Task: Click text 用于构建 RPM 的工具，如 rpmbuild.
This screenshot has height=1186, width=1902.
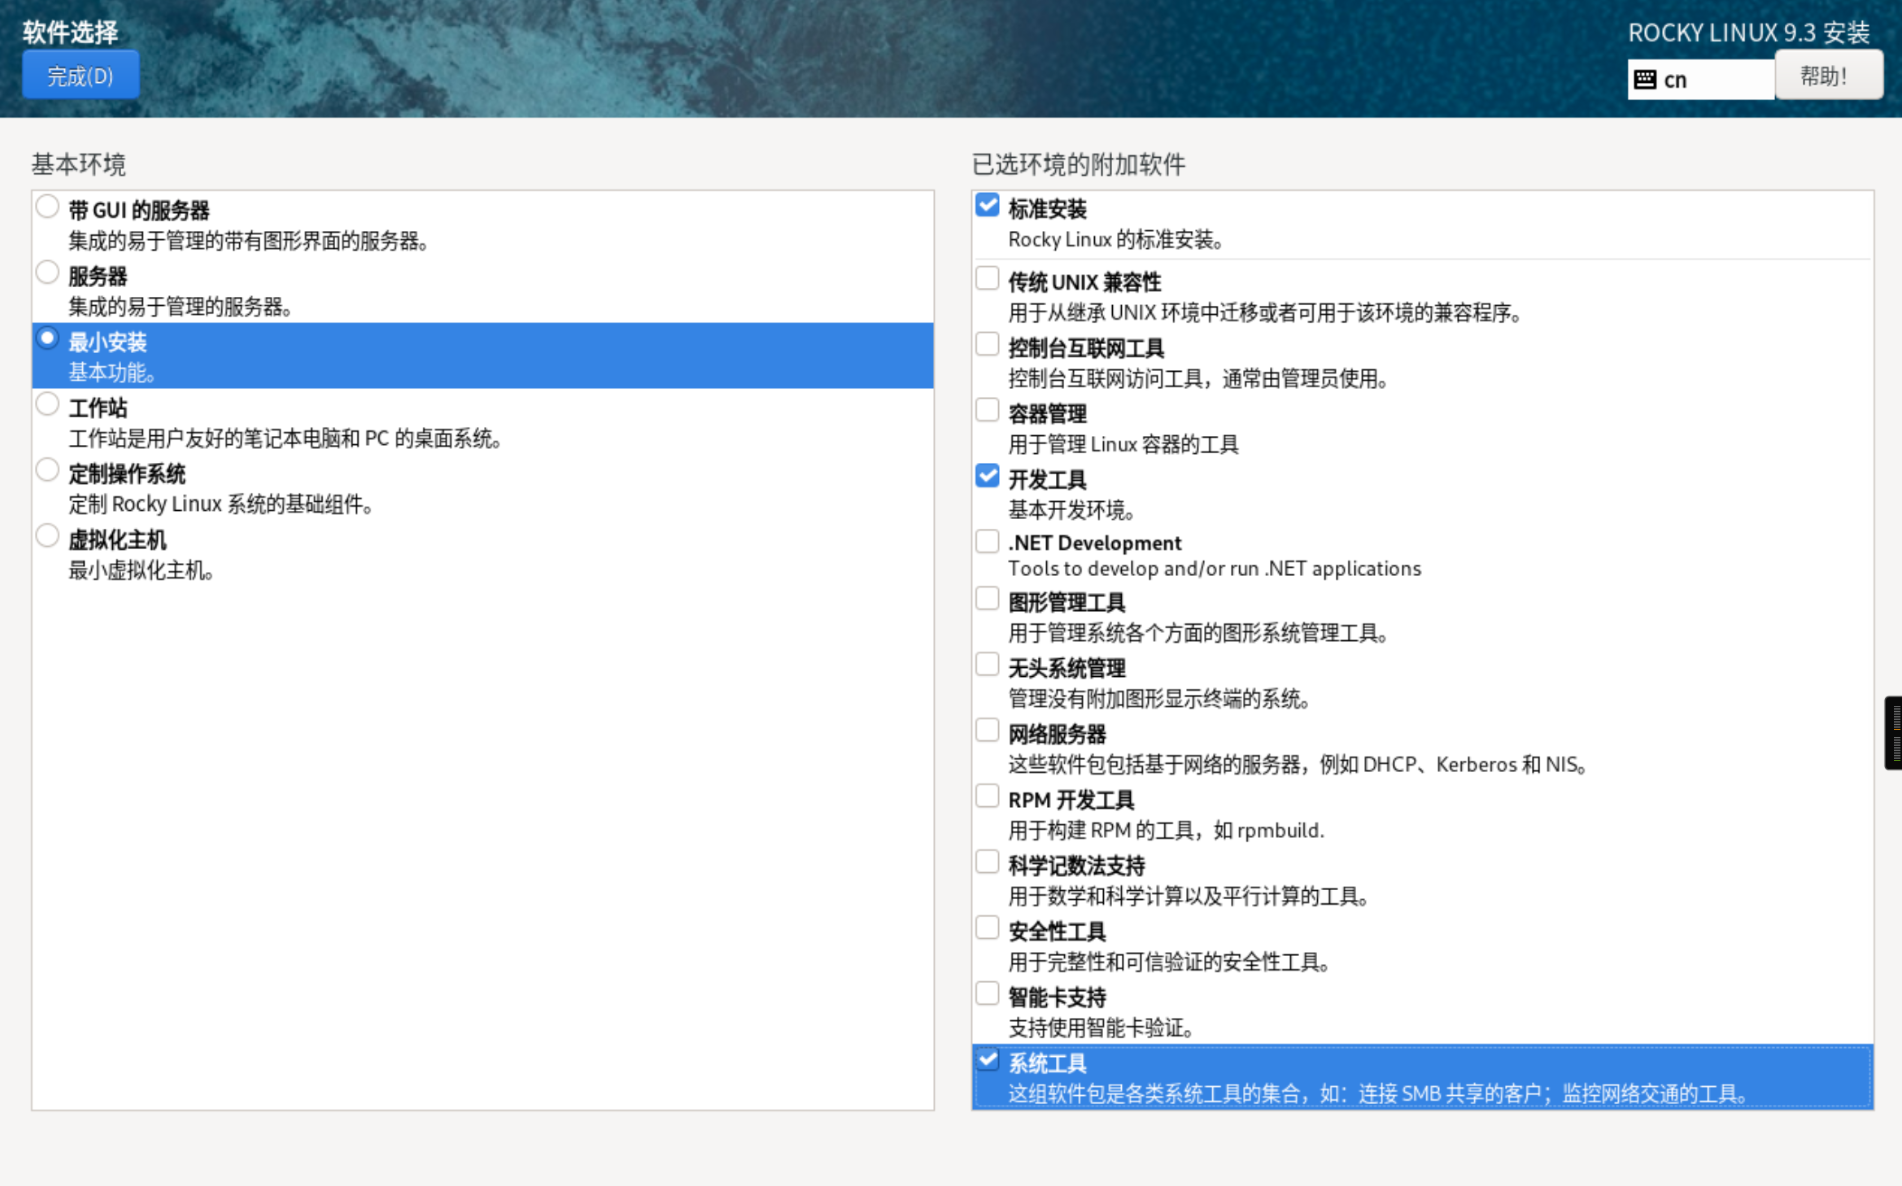Action: coord(1166,831)
